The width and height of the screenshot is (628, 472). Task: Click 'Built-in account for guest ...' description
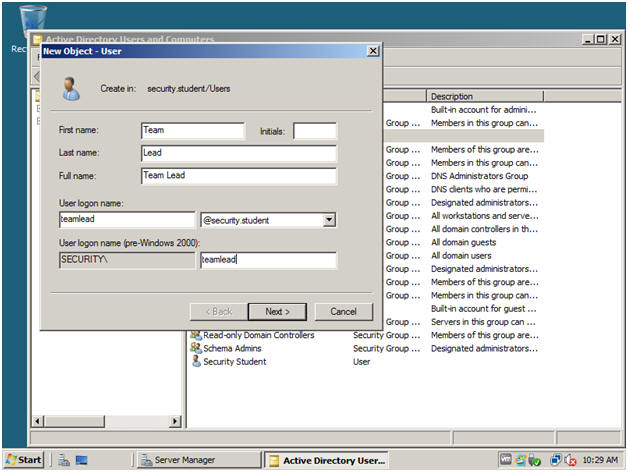(x=483, y=309)
